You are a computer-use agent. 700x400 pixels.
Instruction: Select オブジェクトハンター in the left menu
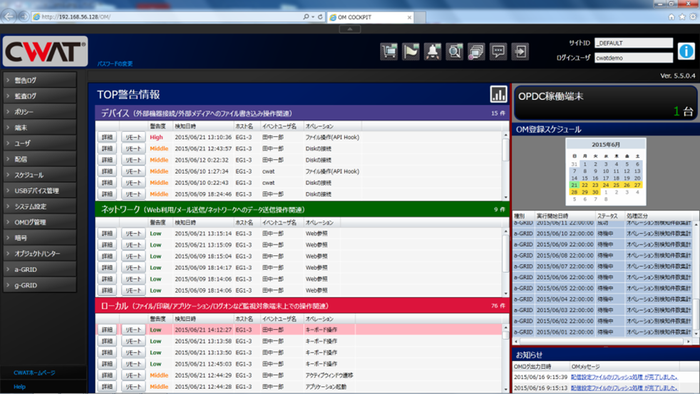tap(38, 253)
